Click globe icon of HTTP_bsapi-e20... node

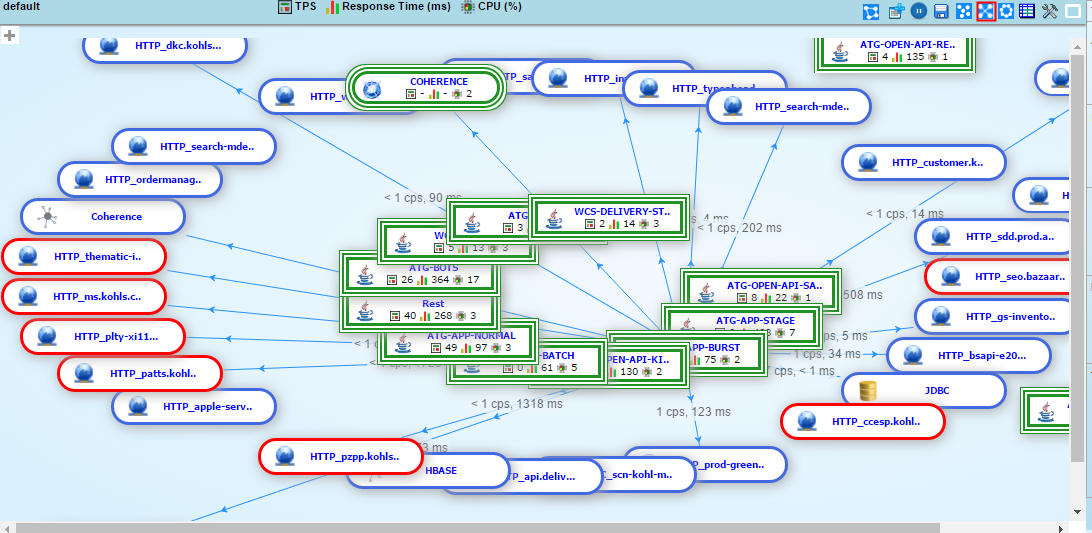click(x=912, y=355)
